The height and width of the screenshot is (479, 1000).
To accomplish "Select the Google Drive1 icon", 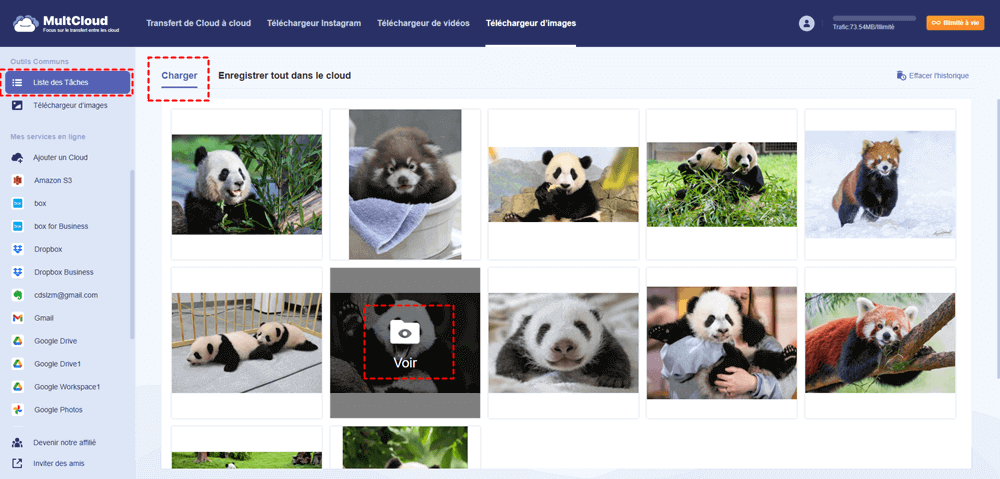I will (17, 364).
